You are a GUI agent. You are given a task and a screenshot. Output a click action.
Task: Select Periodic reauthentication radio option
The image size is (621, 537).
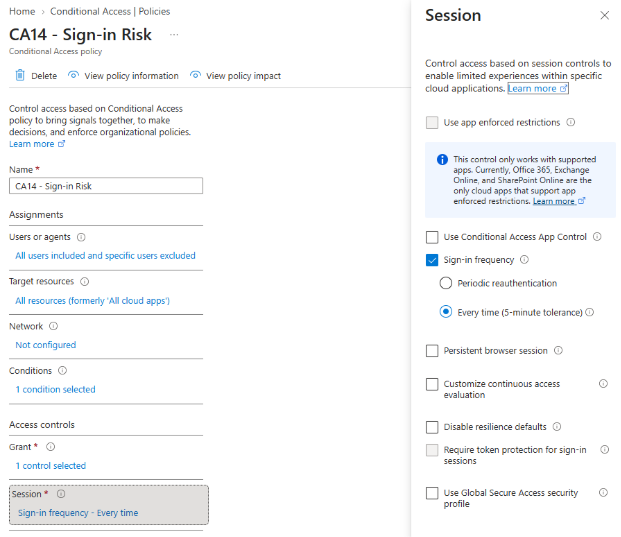coord(446,283)
